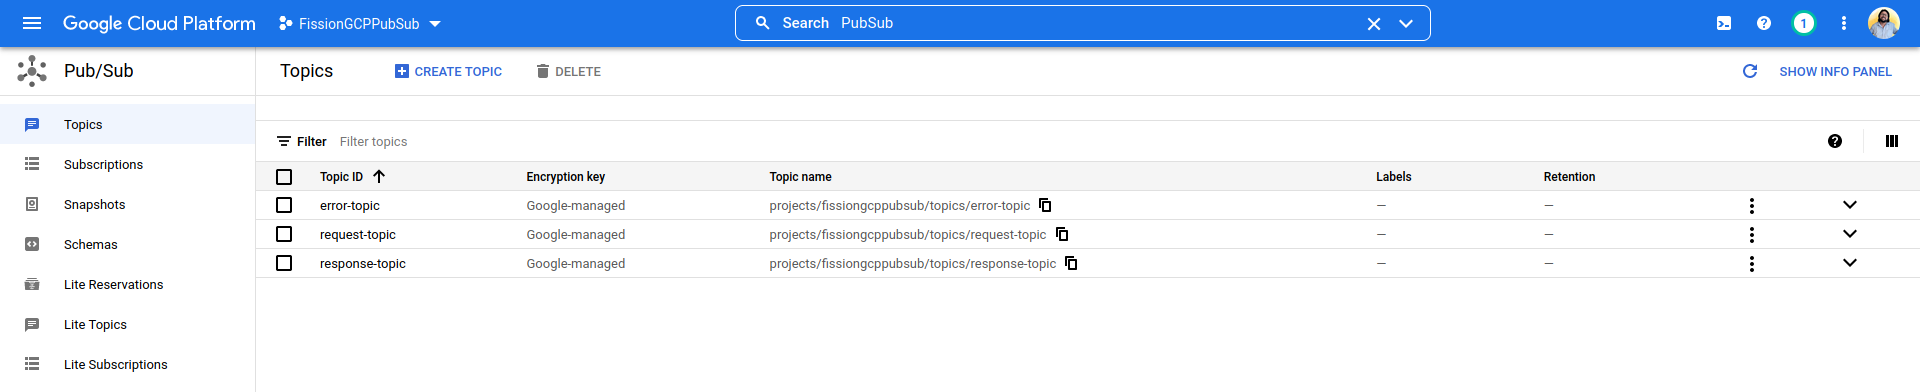This screenshot has width=1920, height=392.
Task: Open the main navigation hamburger menu
Action: pyautogui.click(x=32, y=23)
